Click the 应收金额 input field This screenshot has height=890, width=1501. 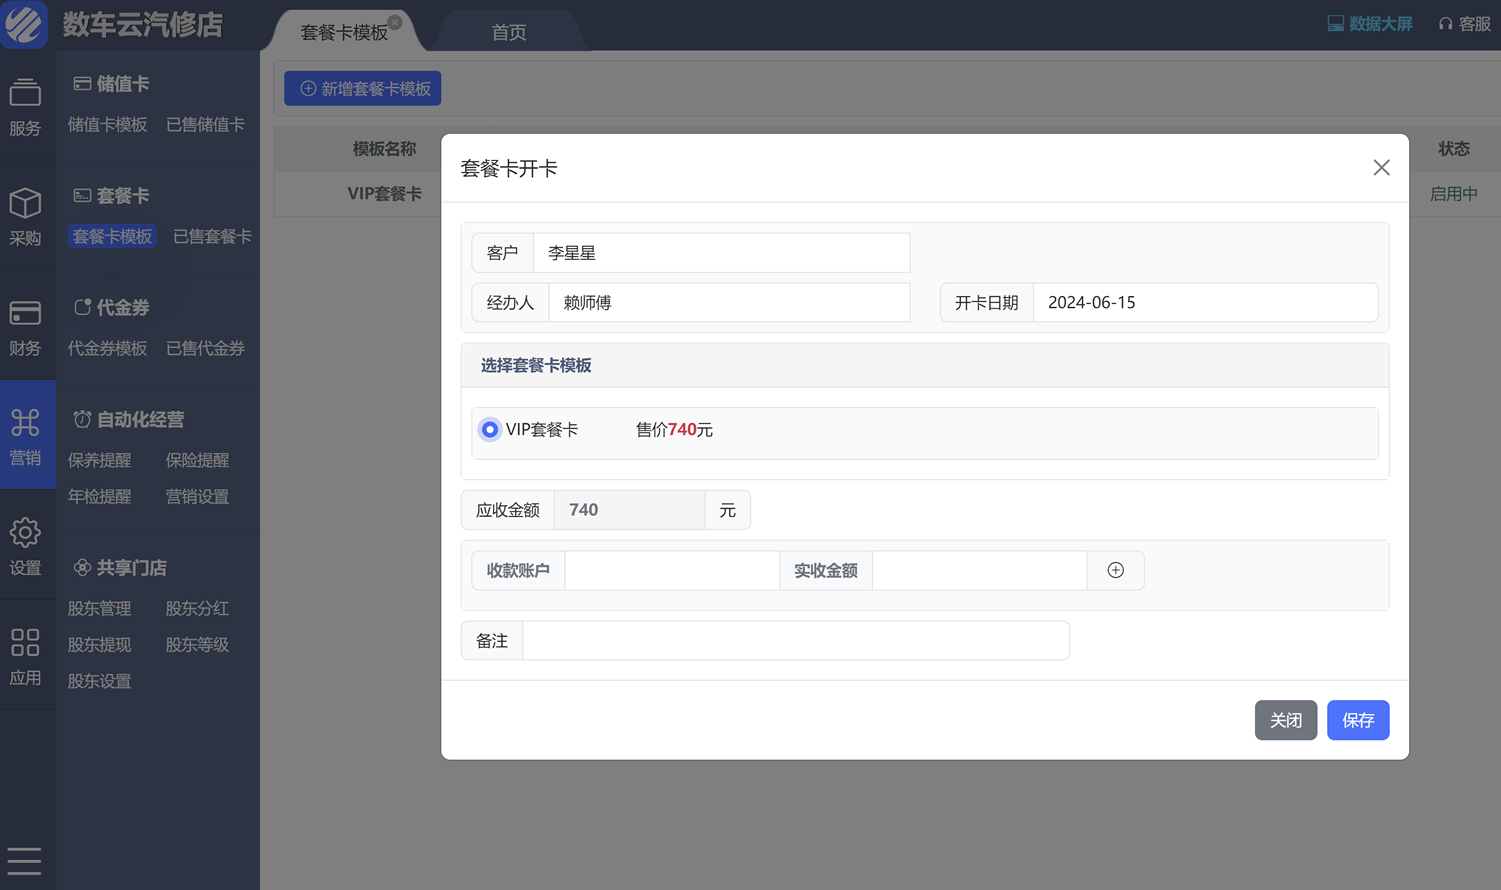[630, 510]
